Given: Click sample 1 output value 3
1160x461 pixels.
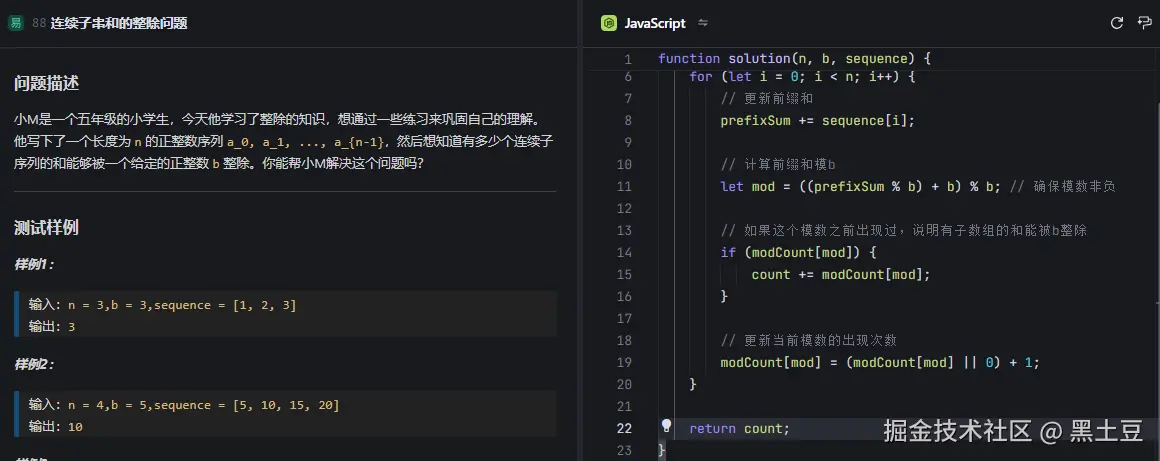Looking at the screenshot, I should pos(72,326).
